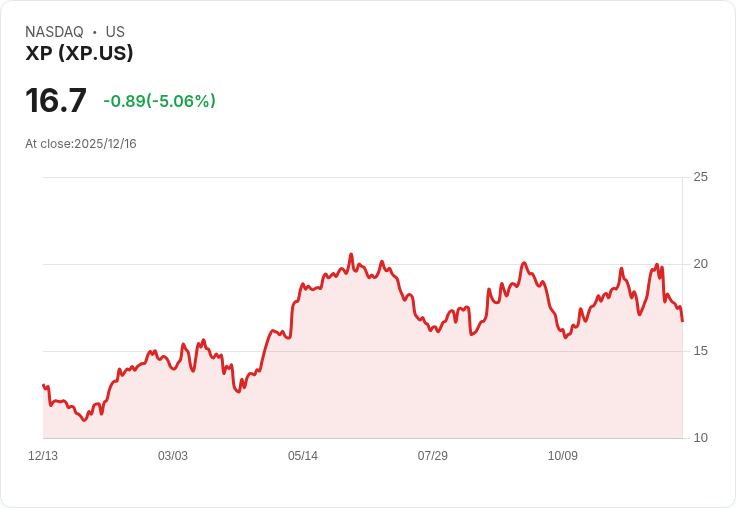Image resolution: width=736 pixels, height=508 pixels.
Task: Select the -0.89(-5.06%) price change
Action: [x=159, y=101]
